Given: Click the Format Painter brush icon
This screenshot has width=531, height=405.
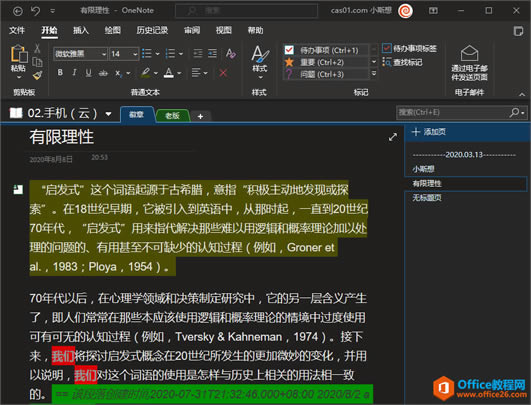Looking at the screenshot, I should [x=37, y=75].
